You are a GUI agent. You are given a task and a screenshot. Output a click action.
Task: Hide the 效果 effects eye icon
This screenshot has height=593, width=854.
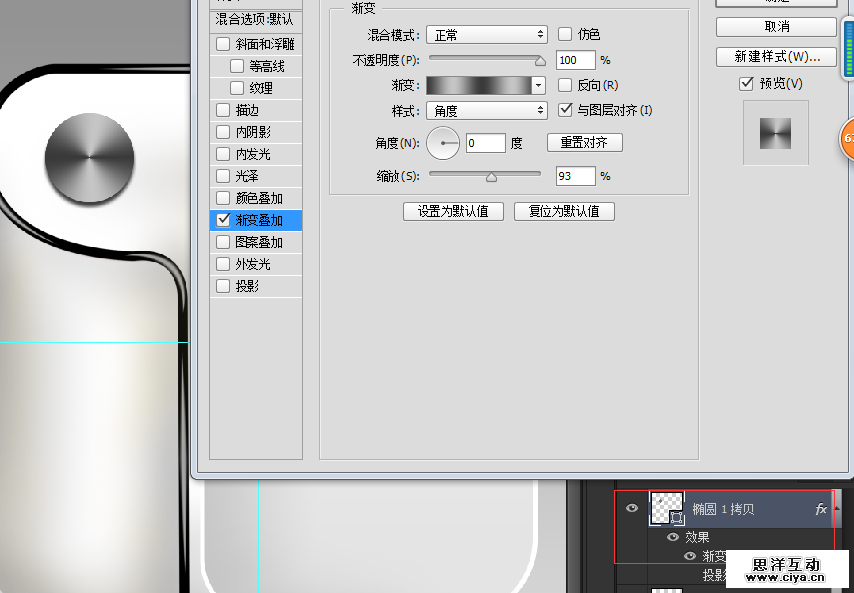point(673,538)
